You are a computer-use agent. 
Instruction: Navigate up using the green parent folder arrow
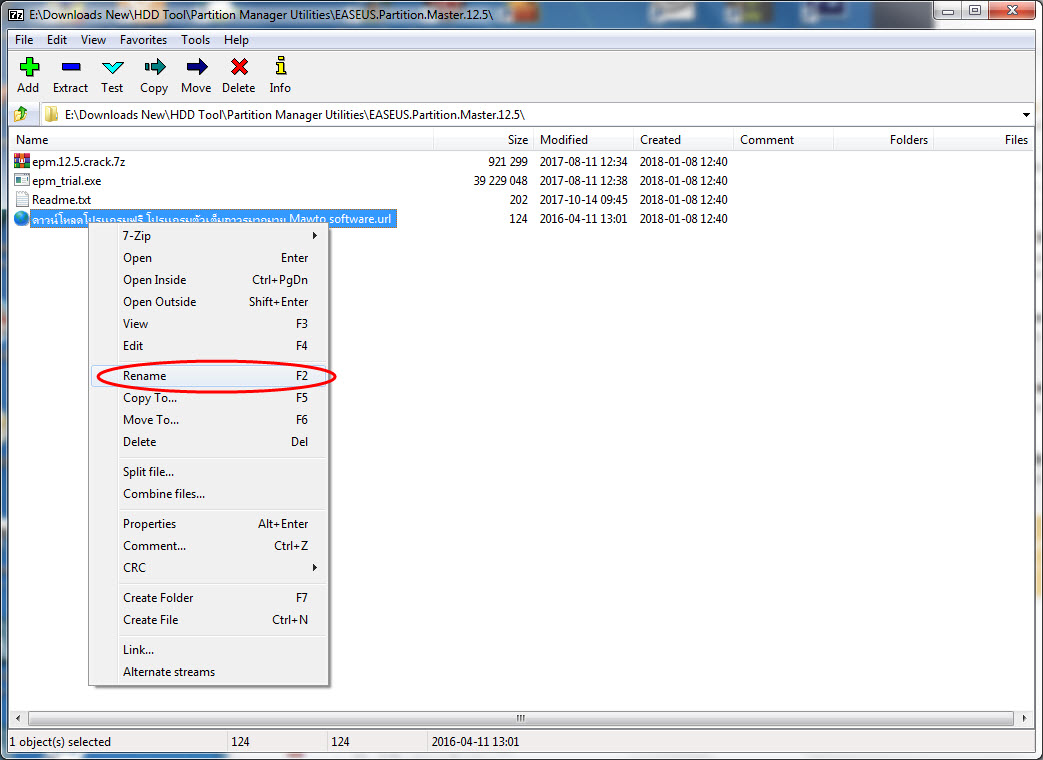click(x=20, y=114)
